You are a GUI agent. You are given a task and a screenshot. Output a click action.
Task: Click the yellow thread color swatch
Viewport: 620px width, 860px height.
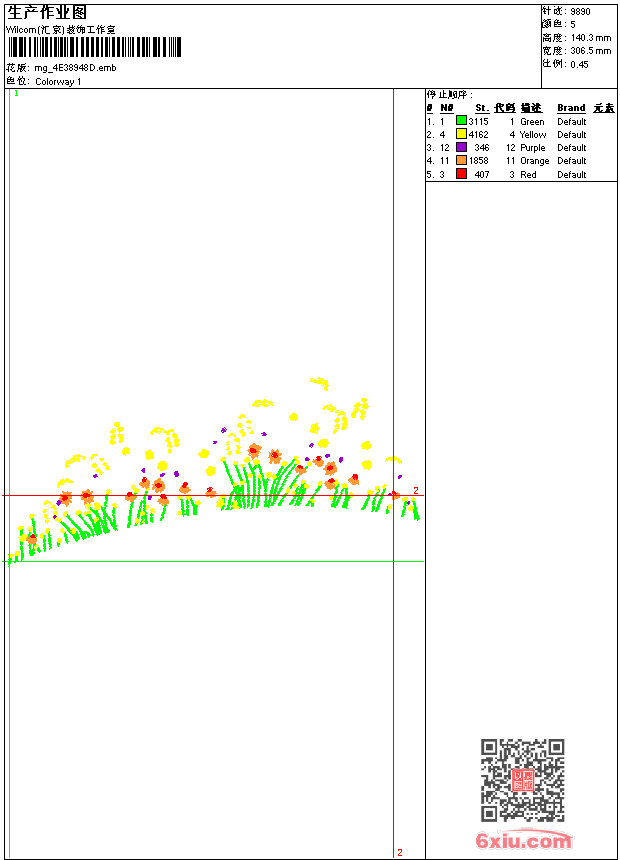[461, 134]
